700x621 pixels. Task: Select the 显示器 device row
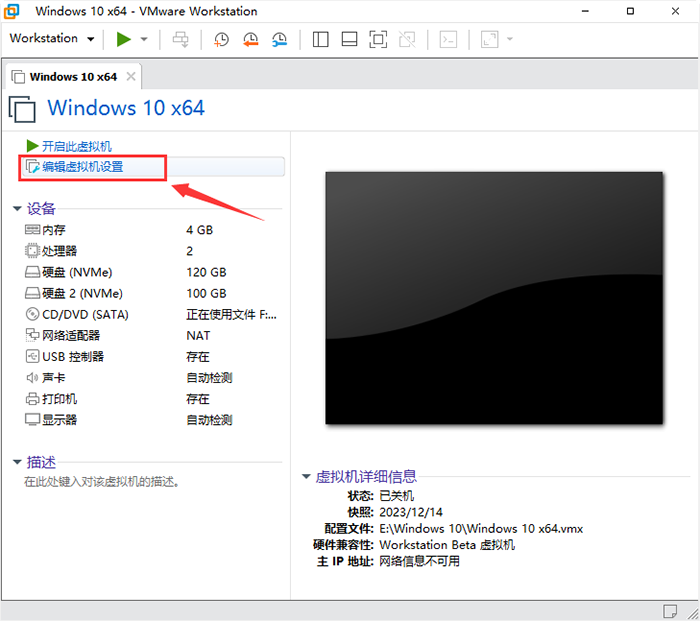pyautogui.click(x=152, y=420)
